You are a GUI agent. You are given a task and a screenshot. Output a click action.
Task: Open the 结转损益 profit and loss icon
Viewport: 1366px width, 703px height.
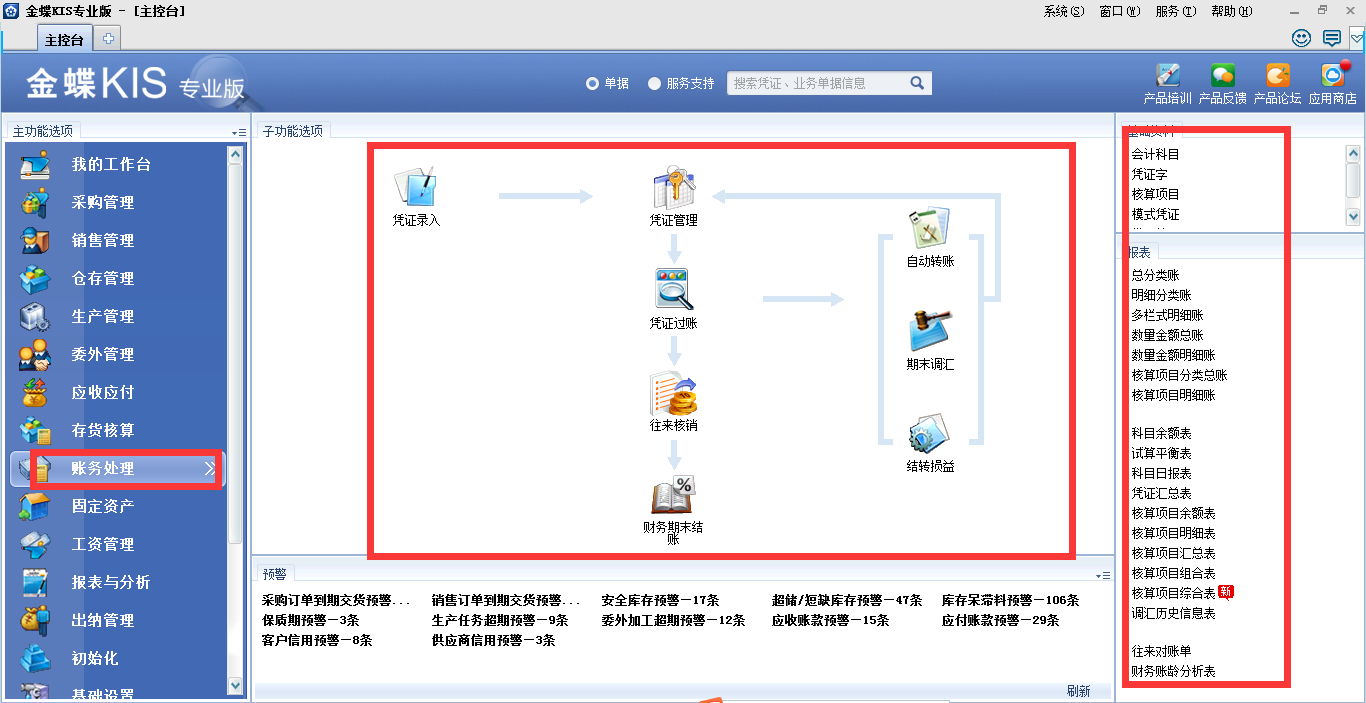[930, 434]
